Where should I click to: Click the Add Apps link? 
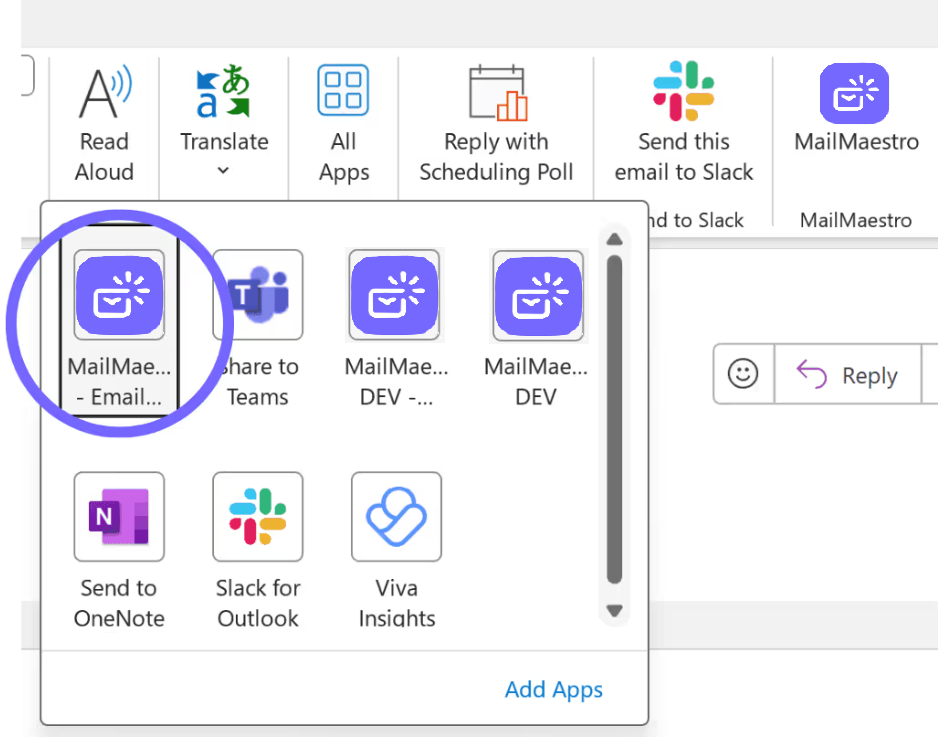(553, 690)
